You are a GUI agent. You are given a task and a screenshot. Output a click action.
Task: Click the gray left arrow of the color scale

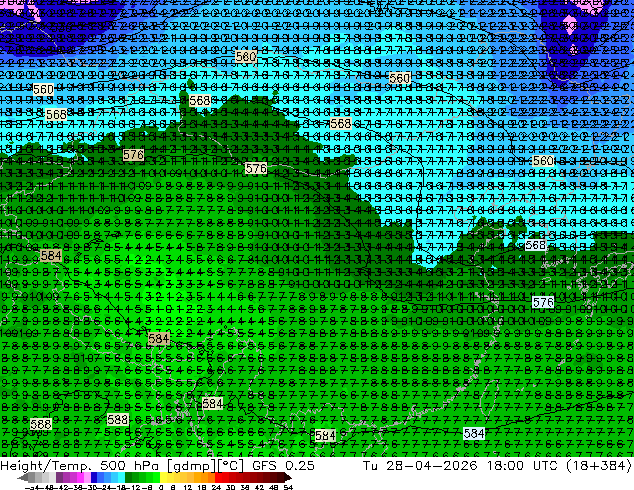coord(23,478)
